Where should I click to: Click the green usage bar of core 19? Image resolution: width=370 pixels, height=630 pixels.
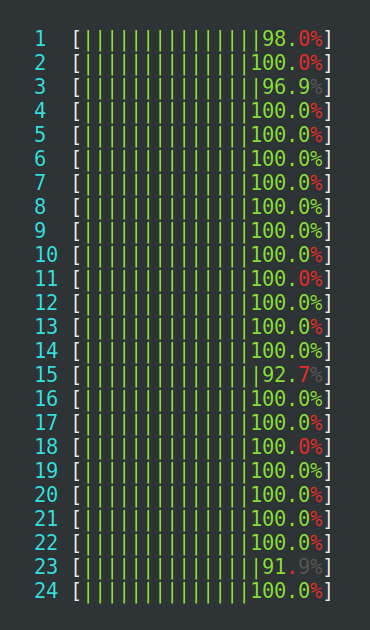[166, 471]
